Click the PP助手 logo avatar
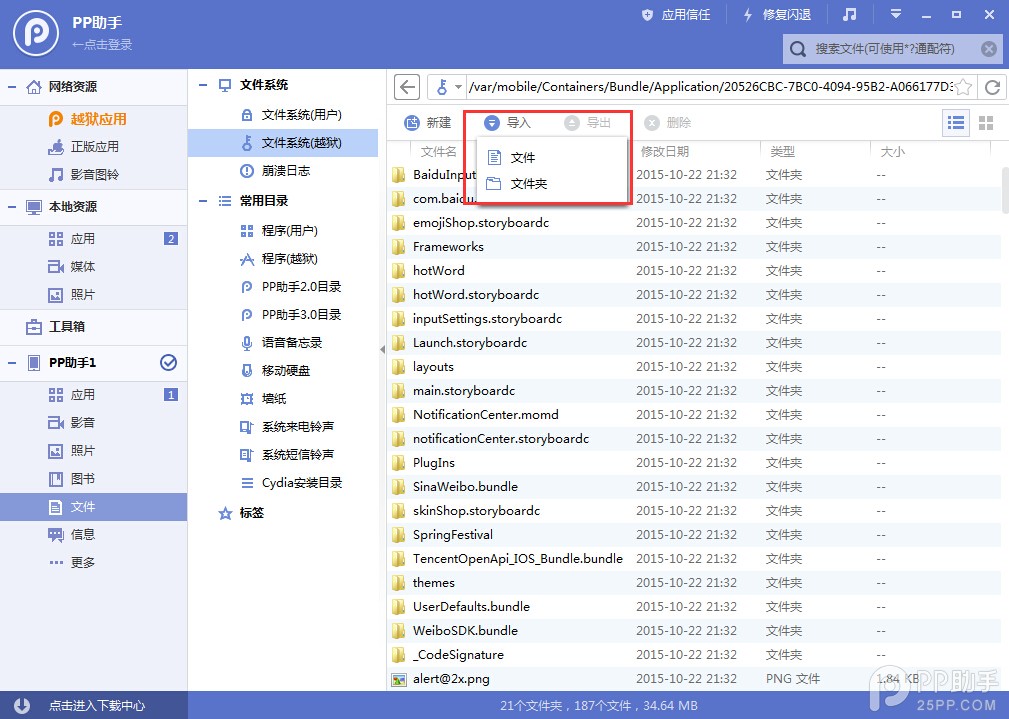 point(36,33)
